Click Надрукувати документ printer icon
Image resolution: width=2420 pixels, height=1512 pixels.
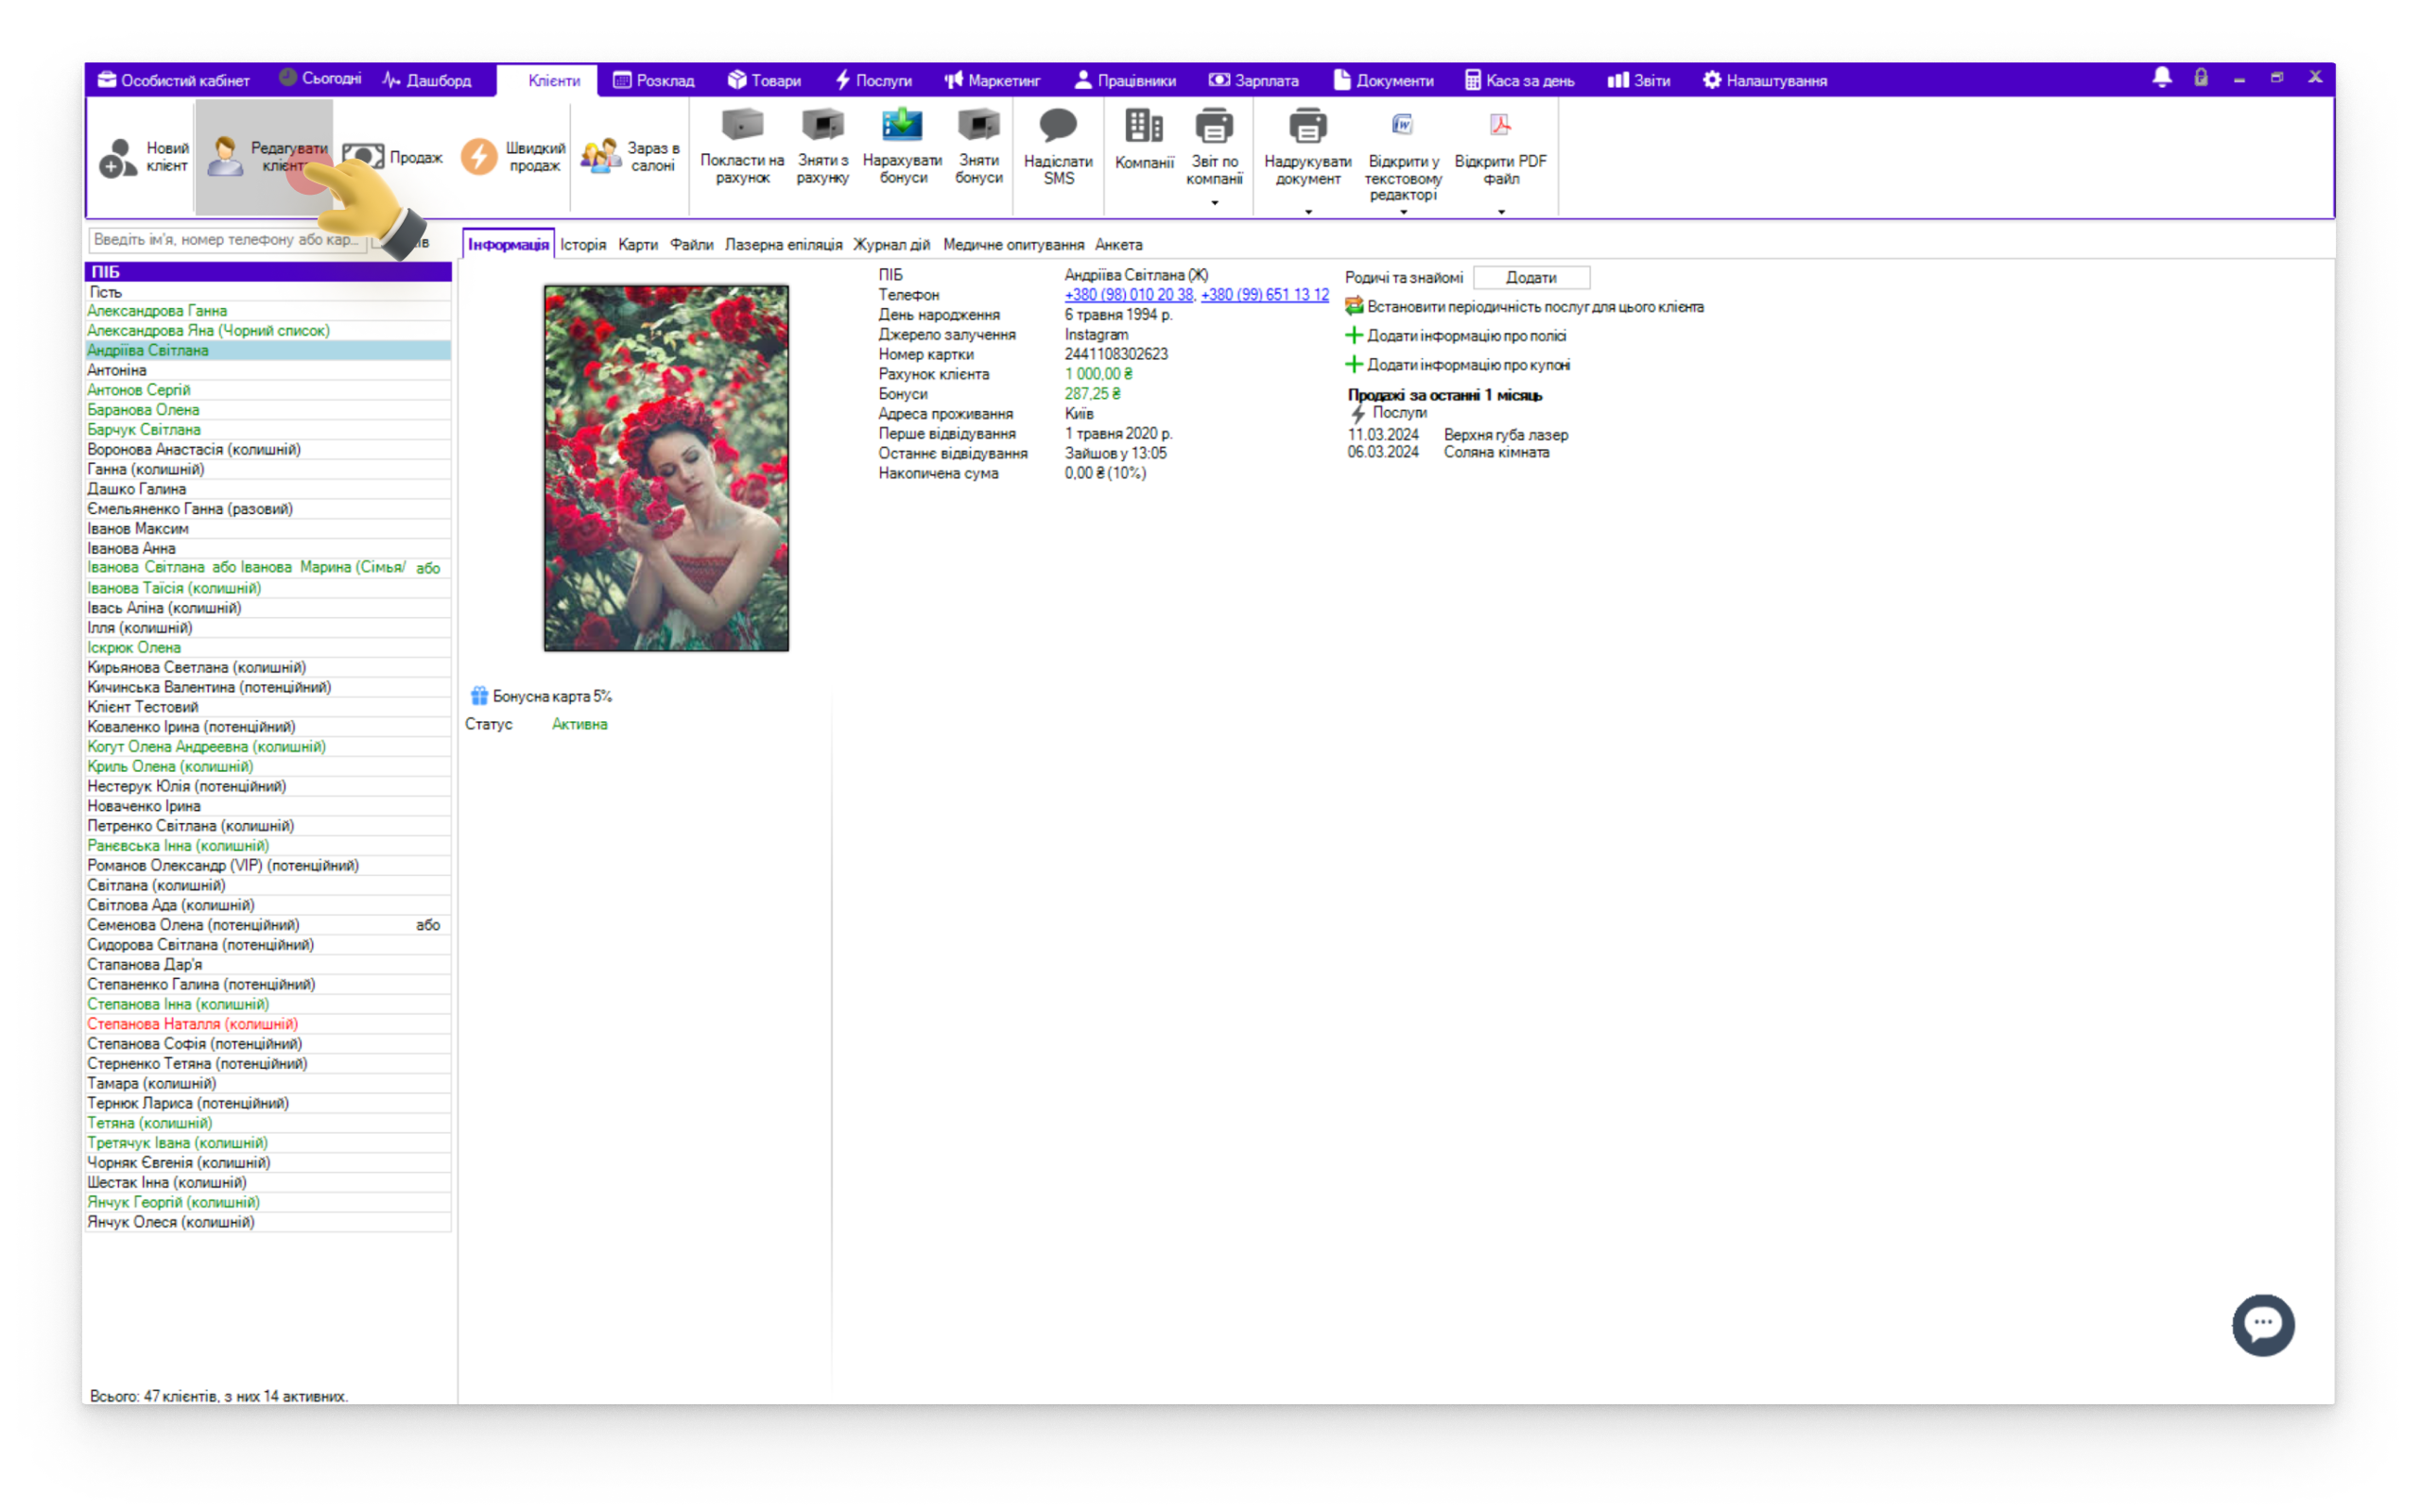click(x=1308, y=127)
